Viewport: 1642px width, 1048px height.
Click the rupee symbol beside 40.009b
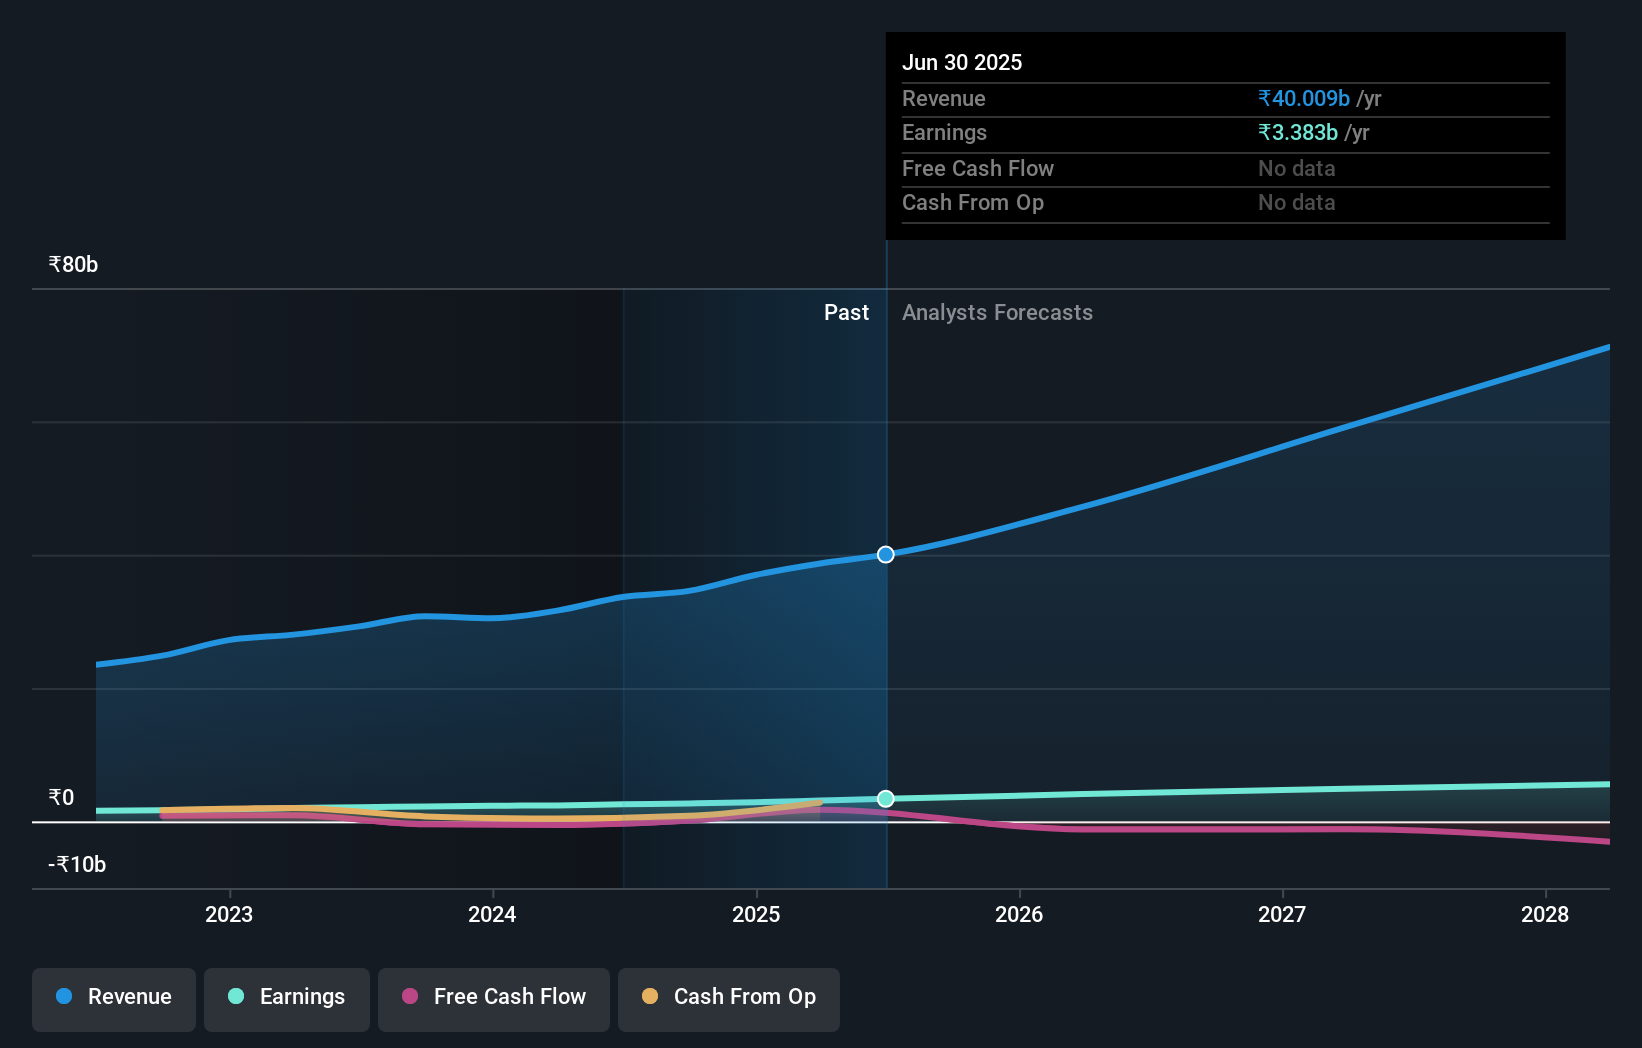point(1264,99)
